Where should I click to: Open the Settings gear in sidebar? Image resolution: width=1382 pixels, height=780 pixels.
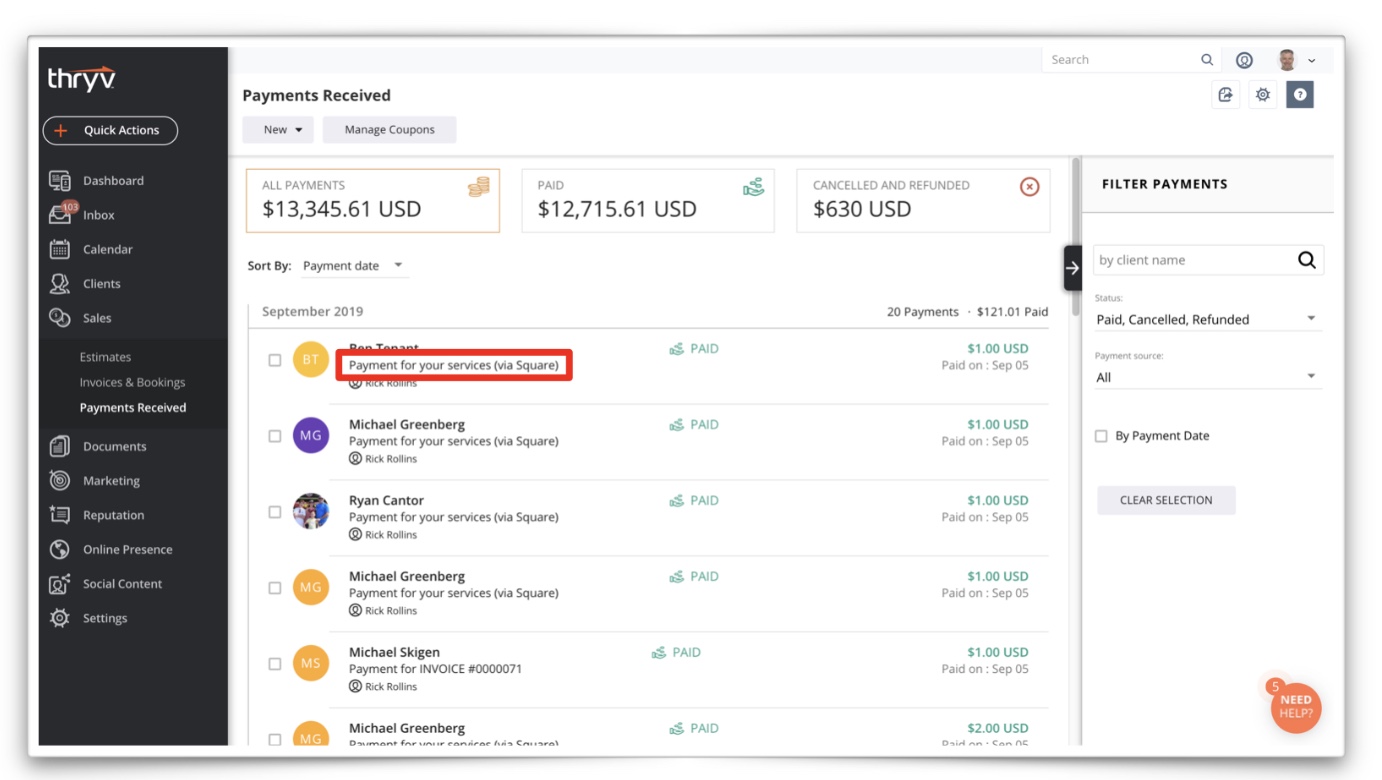60,618
